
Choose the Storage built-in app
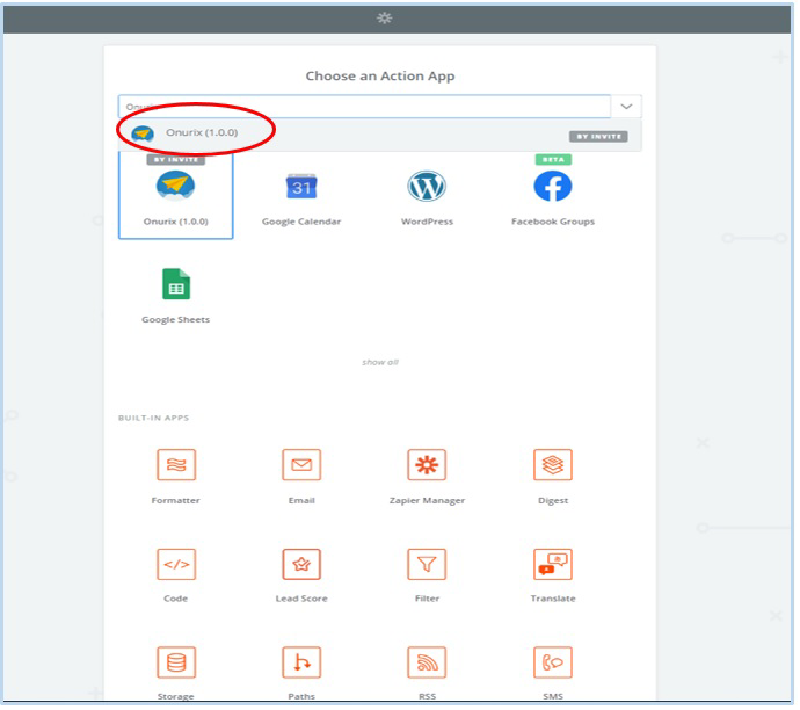tap(176, 673)
